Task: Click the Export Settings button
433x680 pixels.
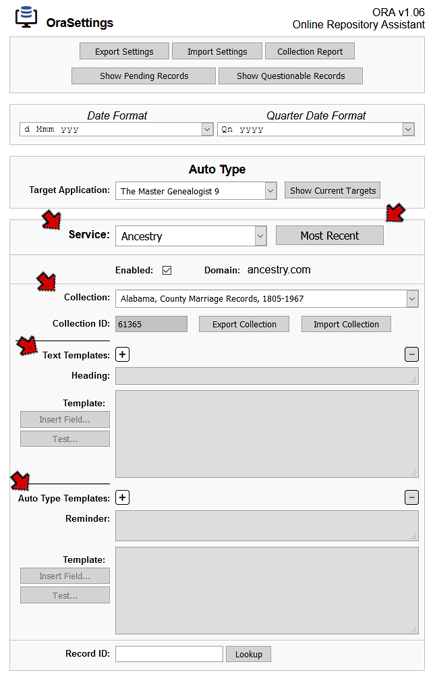Action: 124,52
